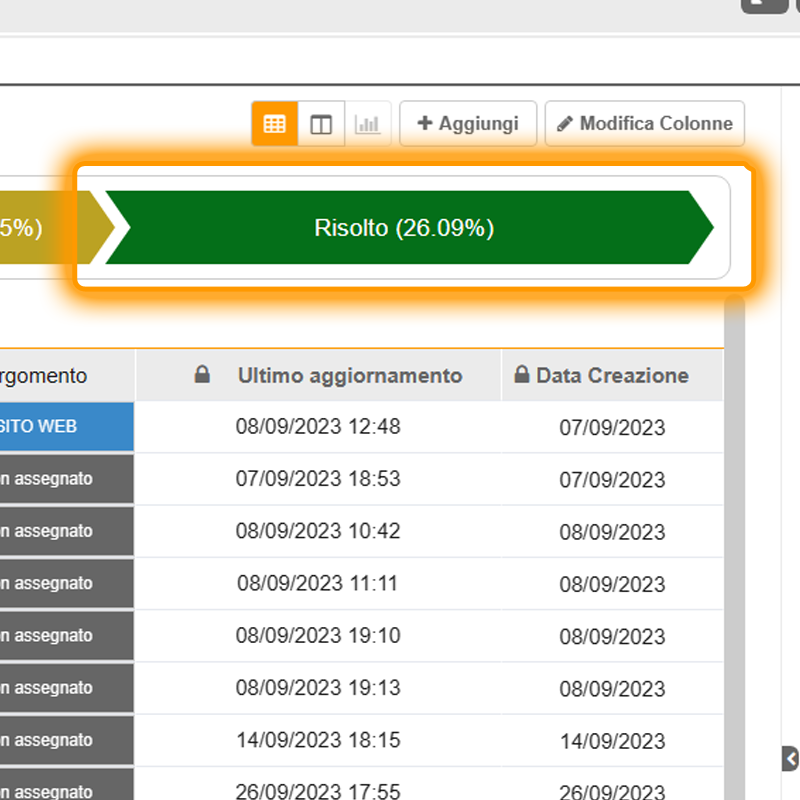Click the 08/09/2023 12:48 cell
This screenshot has height=800, width=800.
pos(318,427)
